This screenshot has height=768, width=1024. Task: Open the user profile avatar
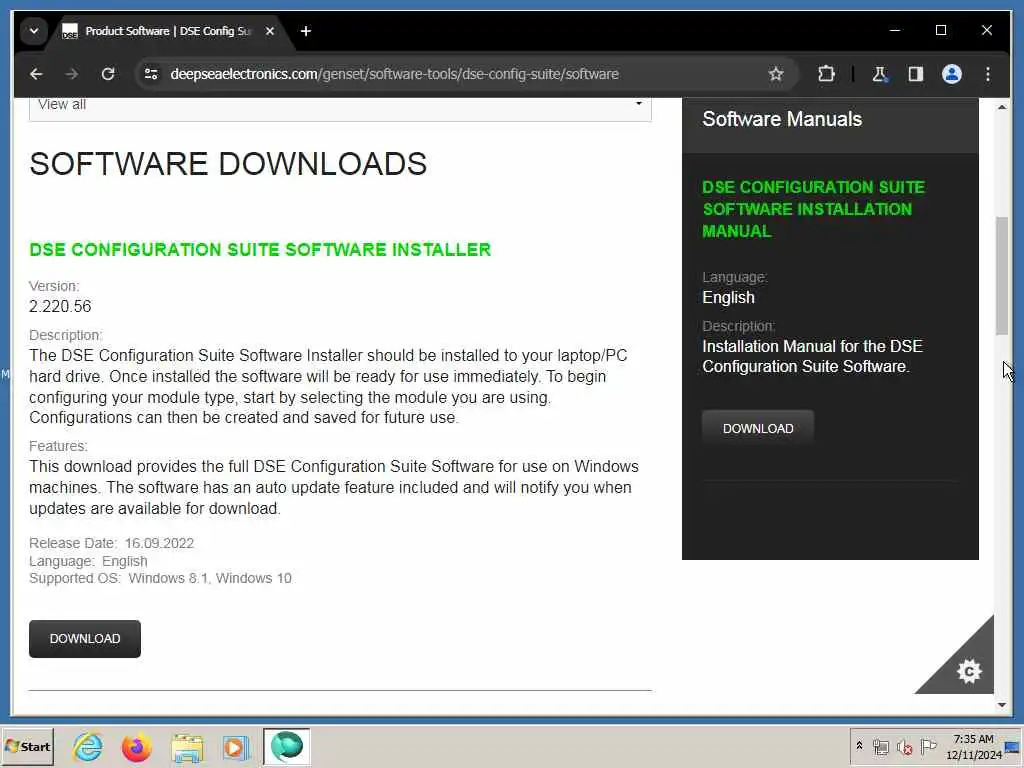(952, 74)
